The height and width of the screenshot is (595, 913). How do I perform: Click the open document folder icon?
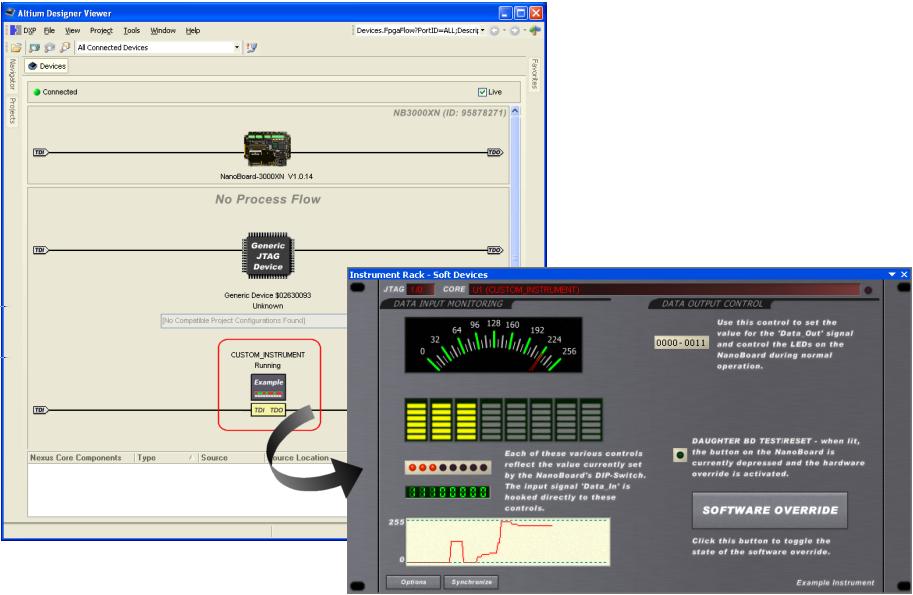16,47
